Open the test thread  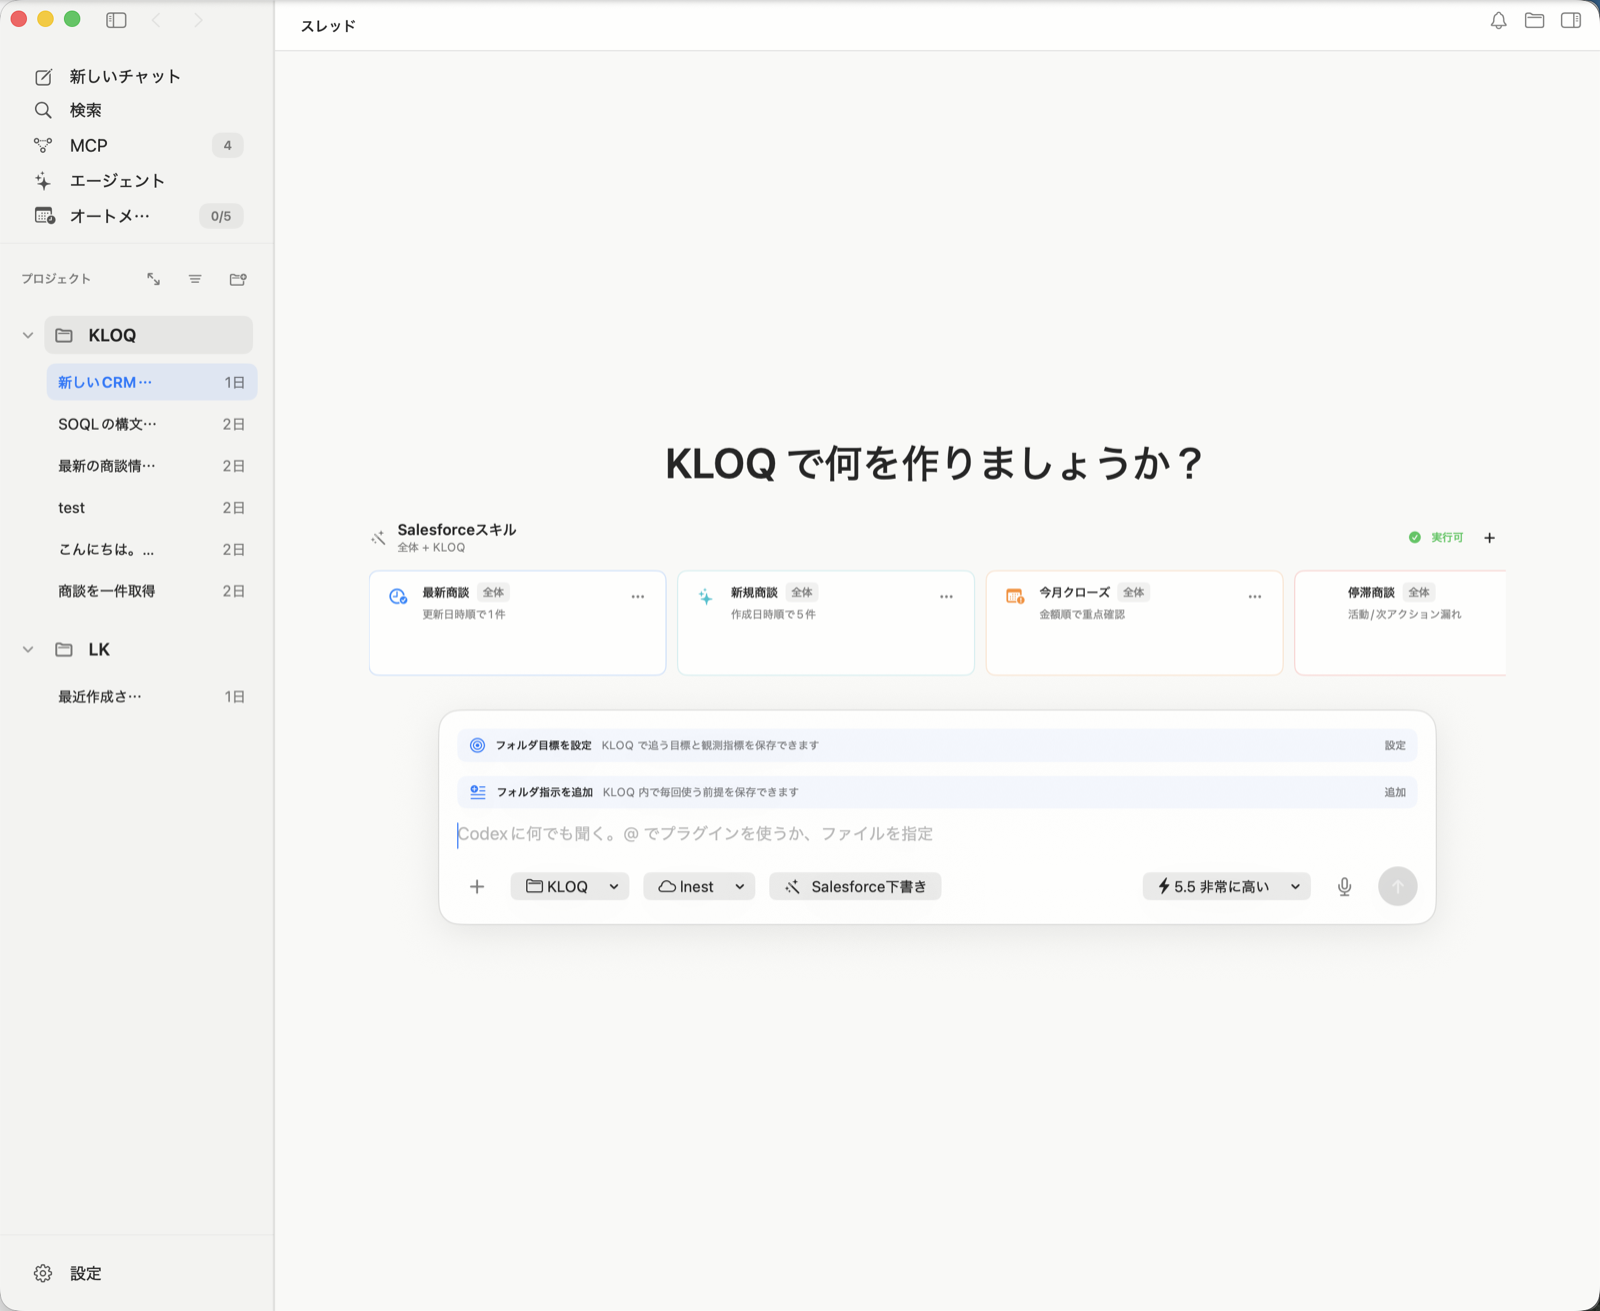pyautogui.click(x=152, y=508)
